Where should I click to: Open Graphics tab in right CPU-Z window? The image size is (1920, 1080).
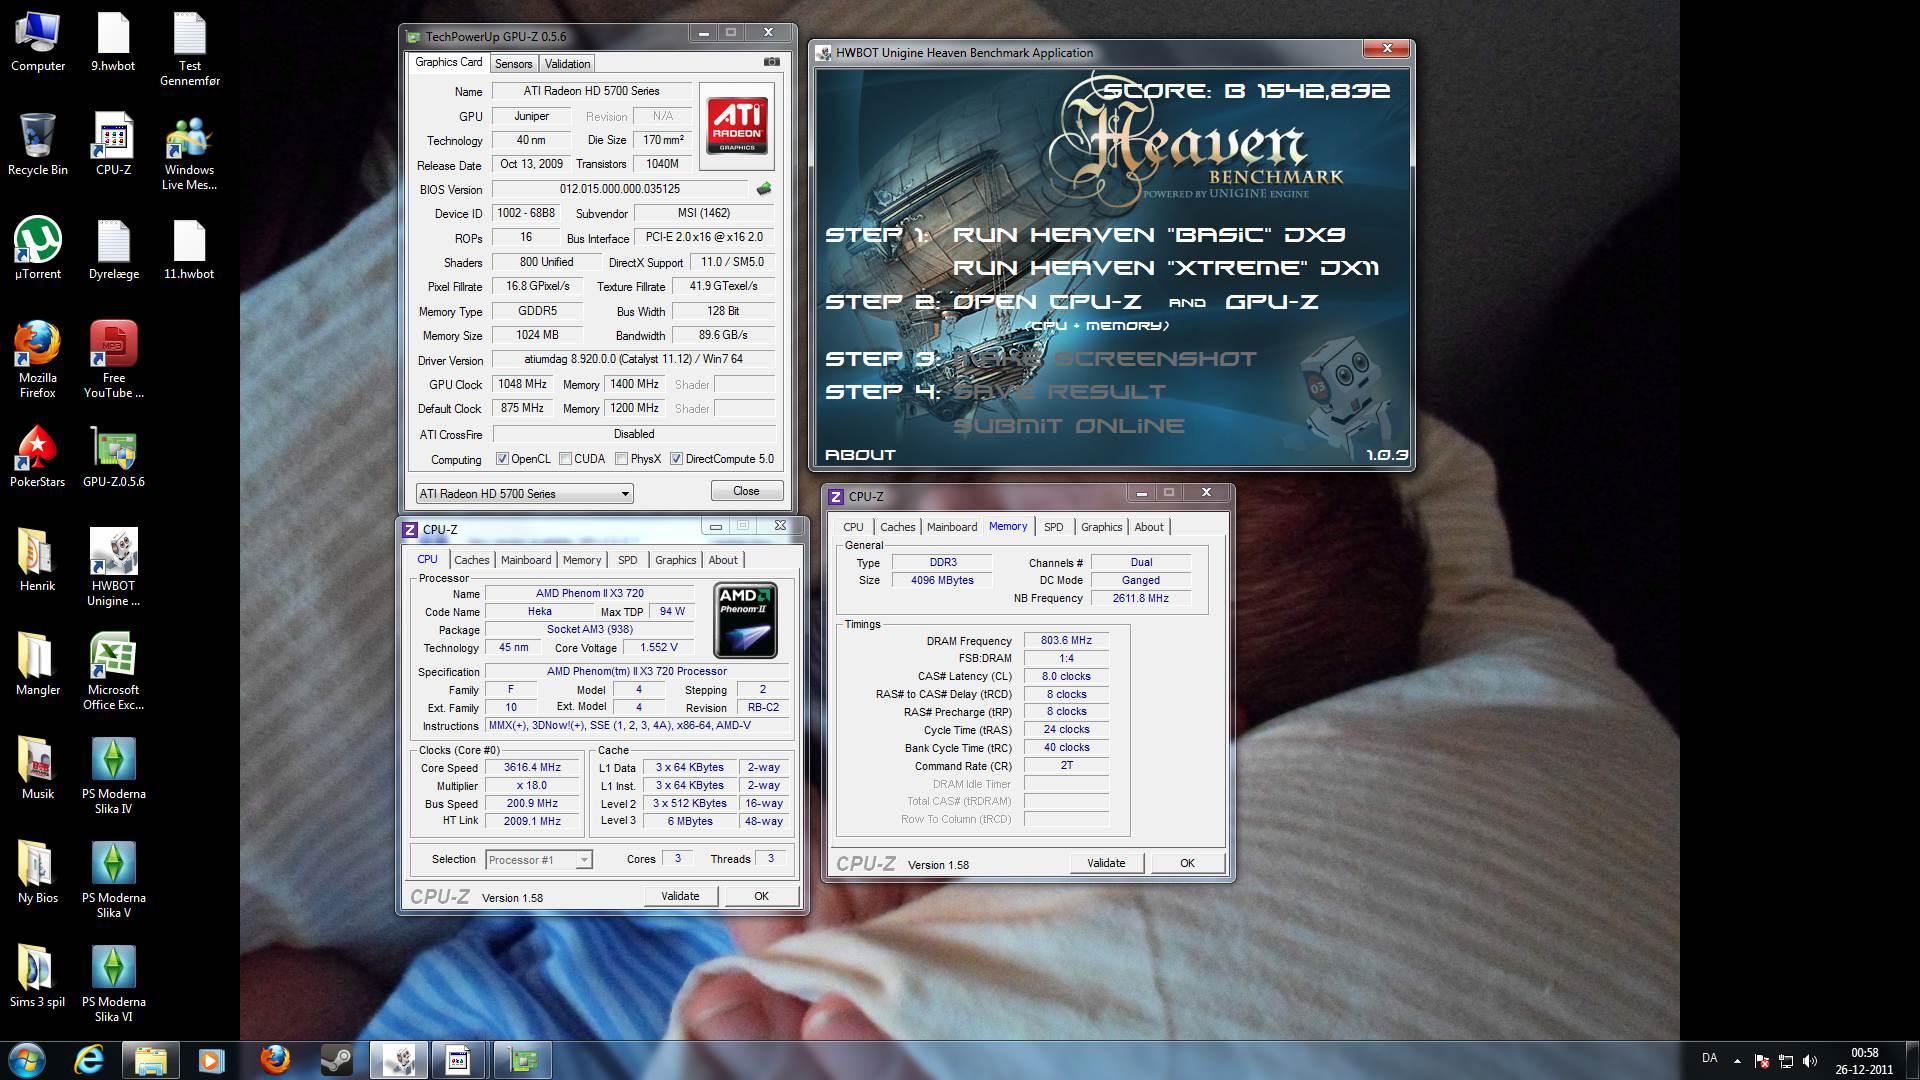coord(1101,527)
